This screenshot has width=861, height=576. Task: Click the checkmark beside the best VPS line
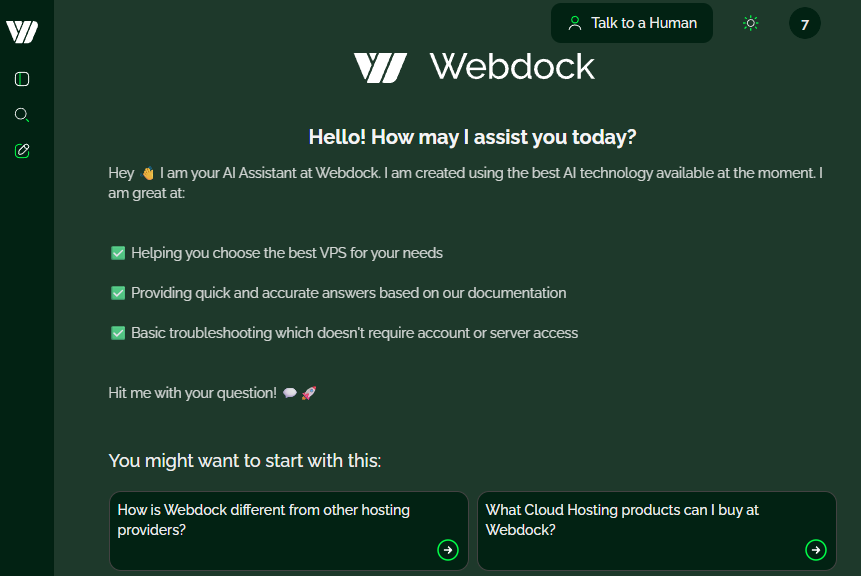(118, 253)
